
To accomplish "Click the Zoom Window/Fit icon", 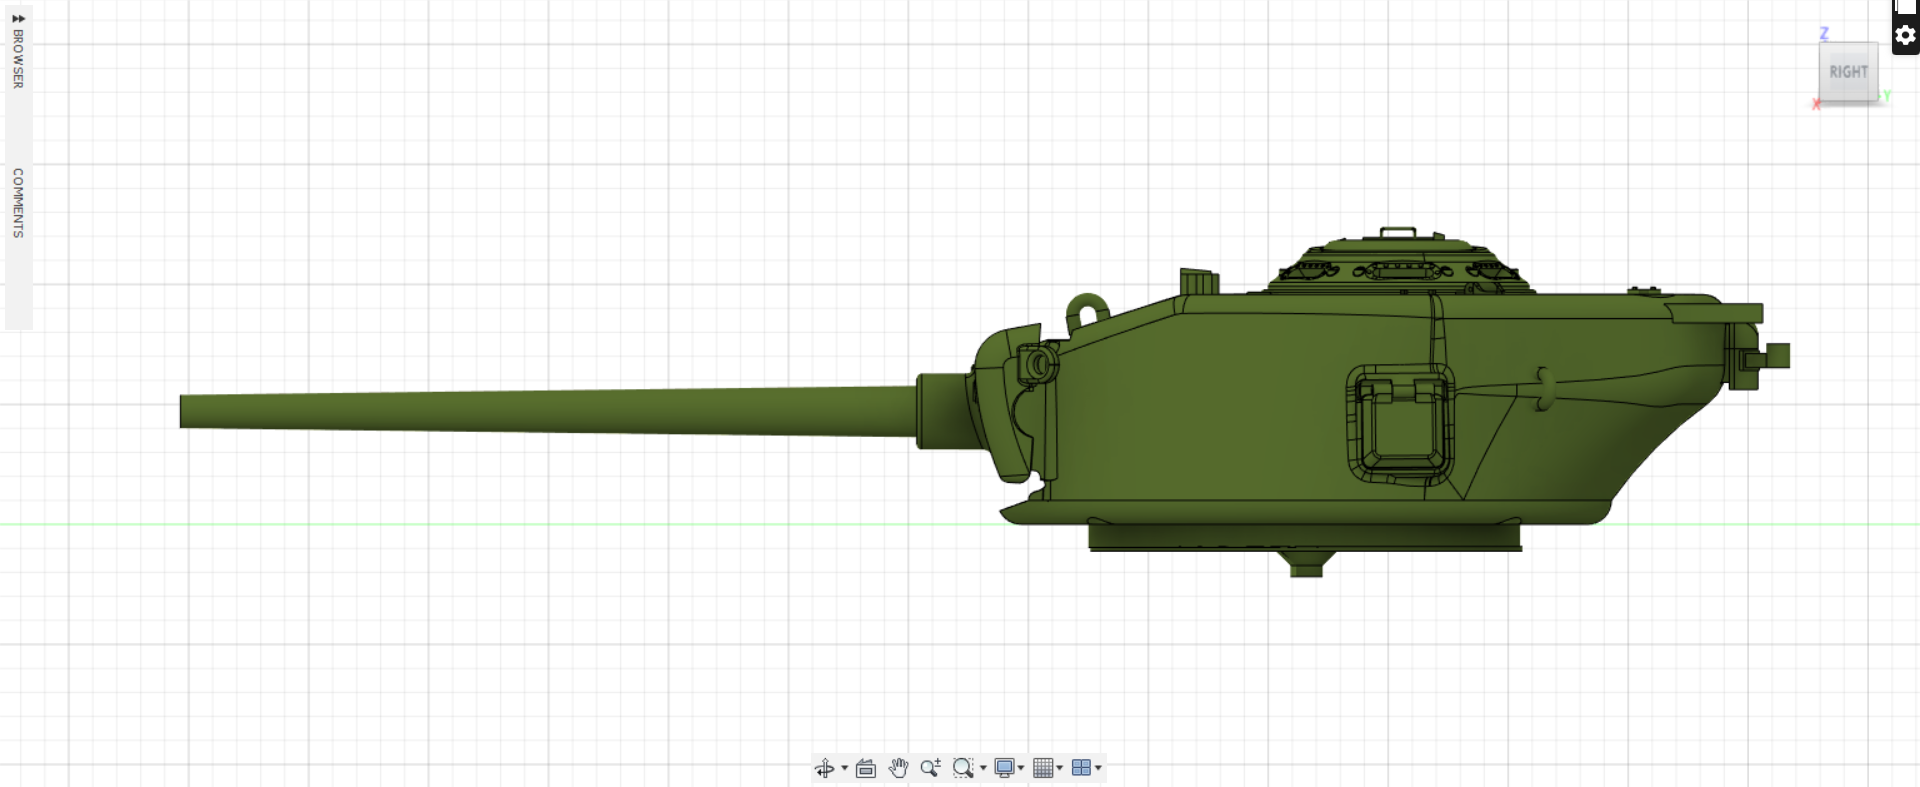I will point(962,768).
